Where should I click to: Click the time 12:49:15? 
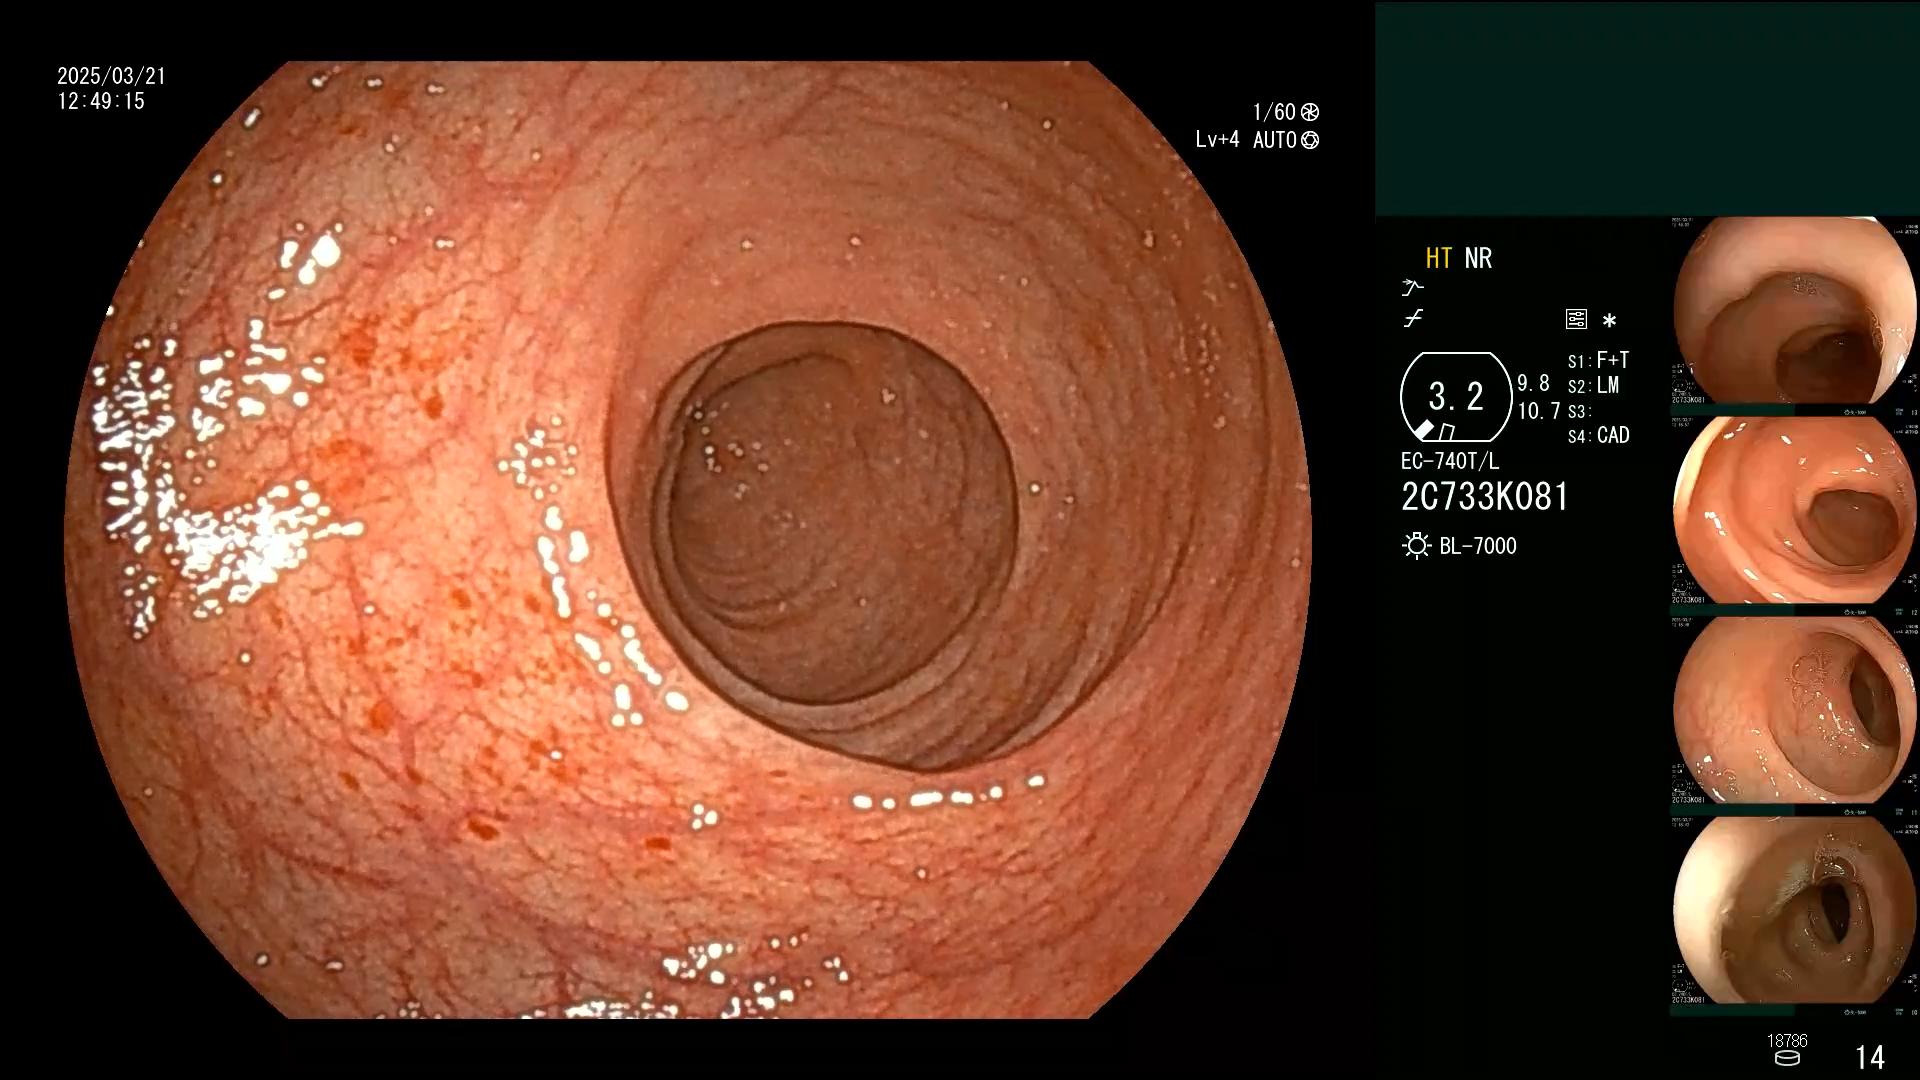click(x=101, y=101)
